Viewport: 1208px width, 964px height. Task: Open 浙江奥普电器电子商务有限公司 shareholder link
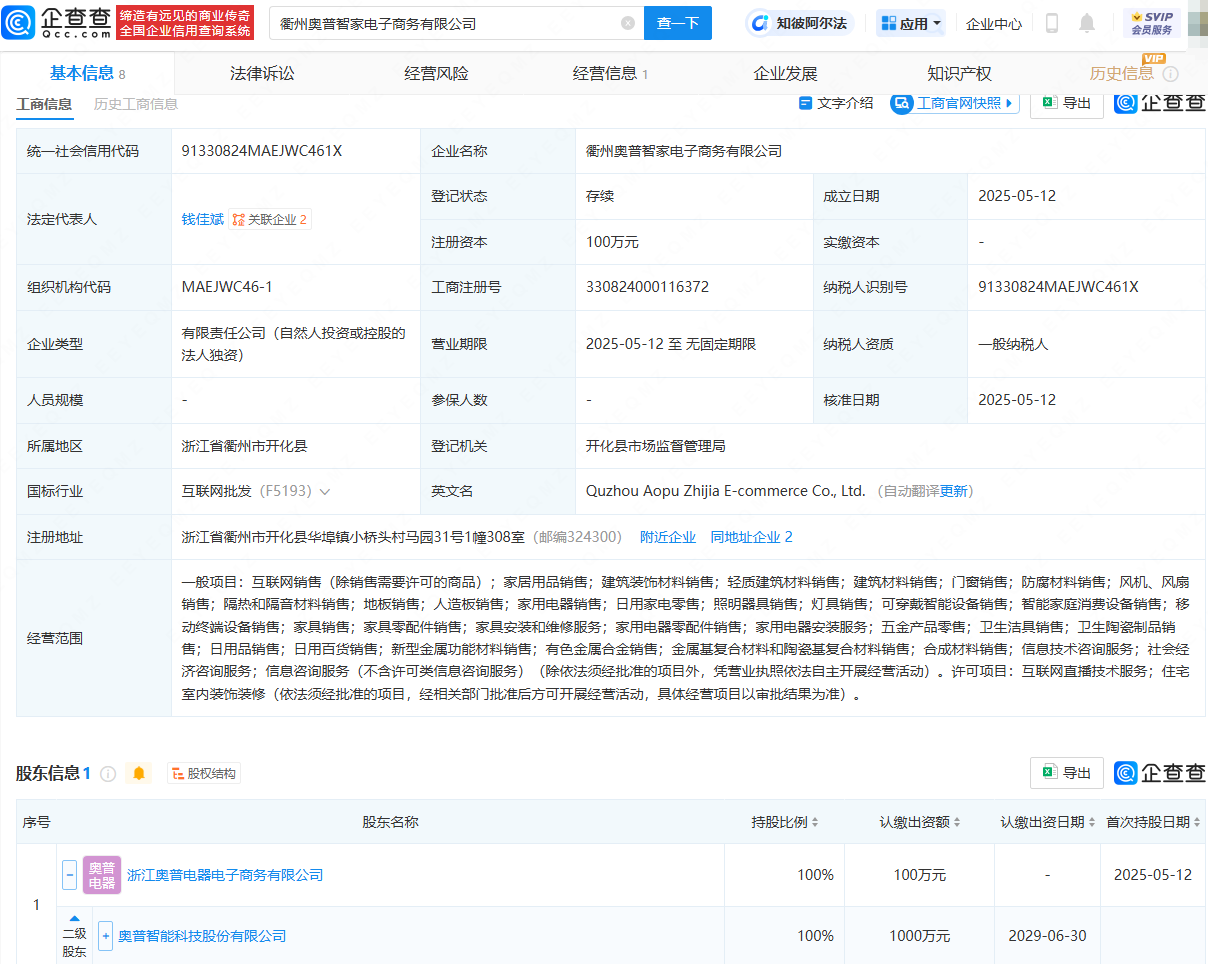click(225, 875)
